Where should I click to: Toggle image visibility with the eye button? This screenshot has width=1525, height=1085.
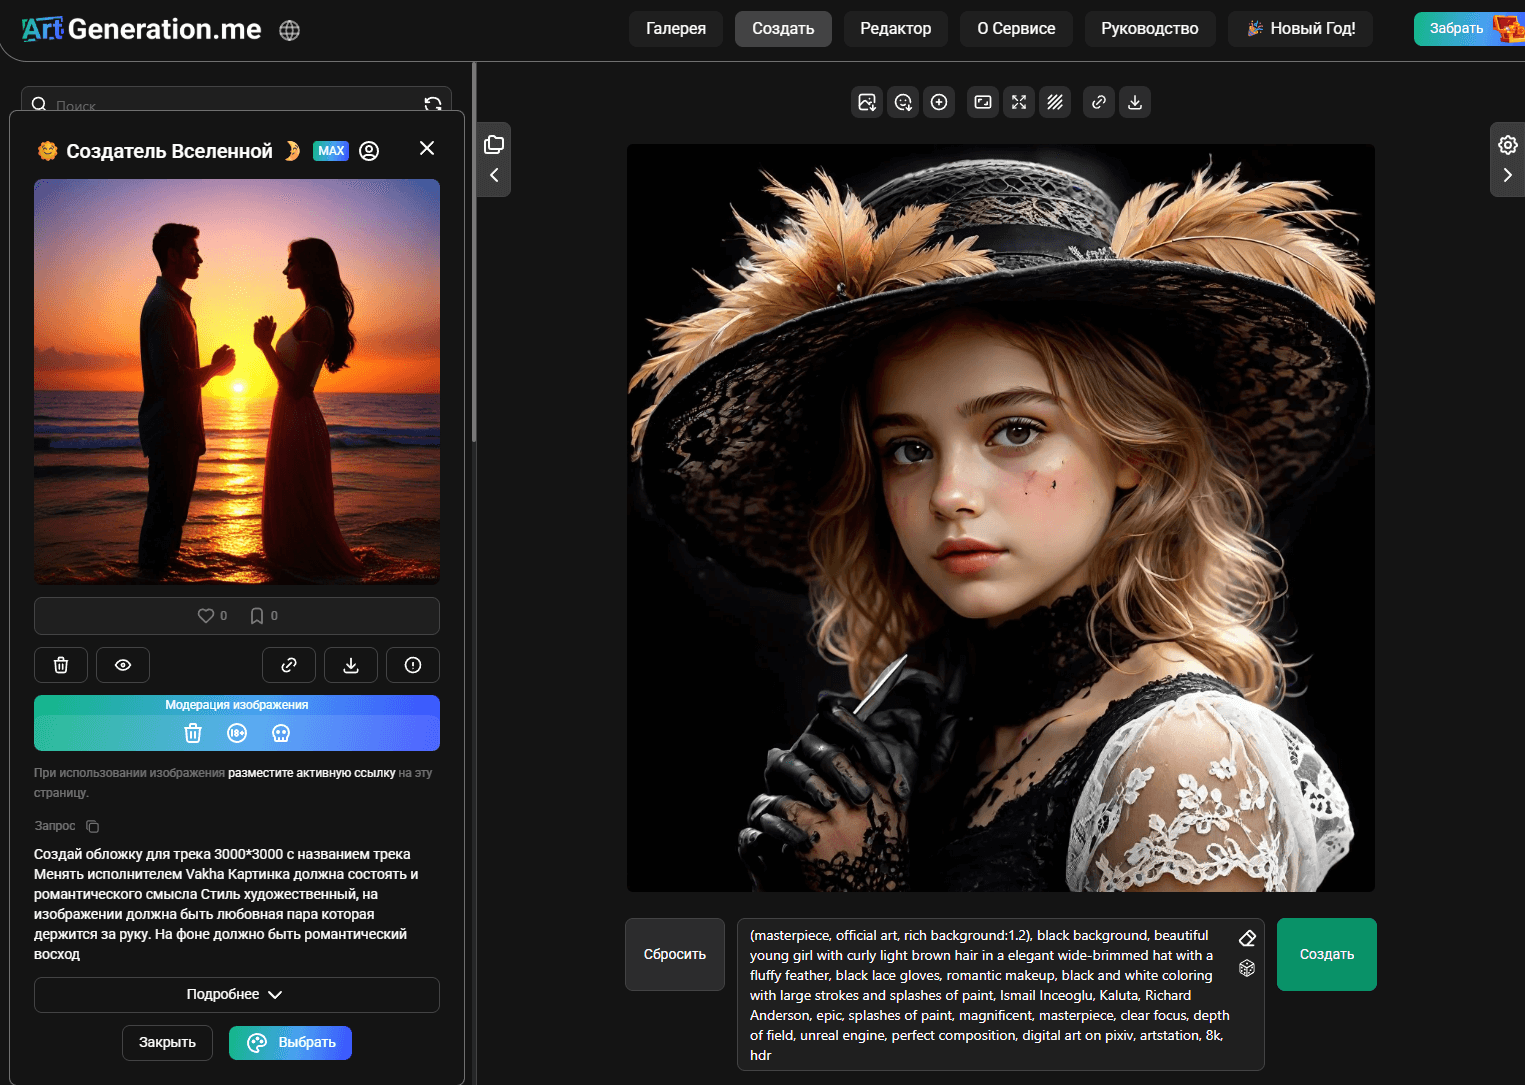(x=123, y=665)
